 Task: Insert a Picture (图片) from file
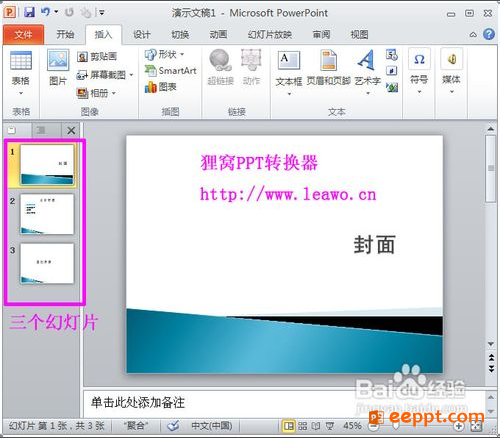pos(58,60)
